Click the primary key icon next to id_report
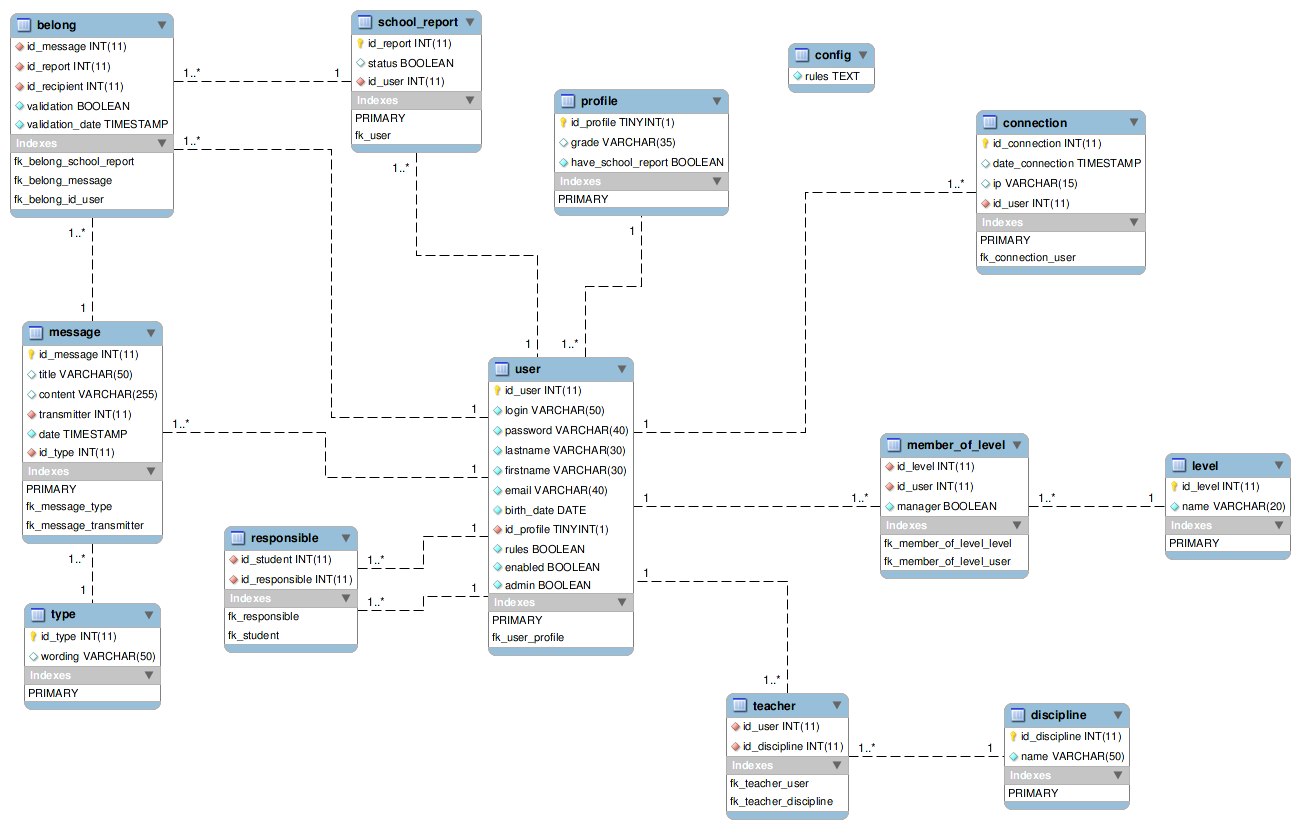The height and width of the screenshot is (829, 1300). pyautogui.click(x=362, y=44)
